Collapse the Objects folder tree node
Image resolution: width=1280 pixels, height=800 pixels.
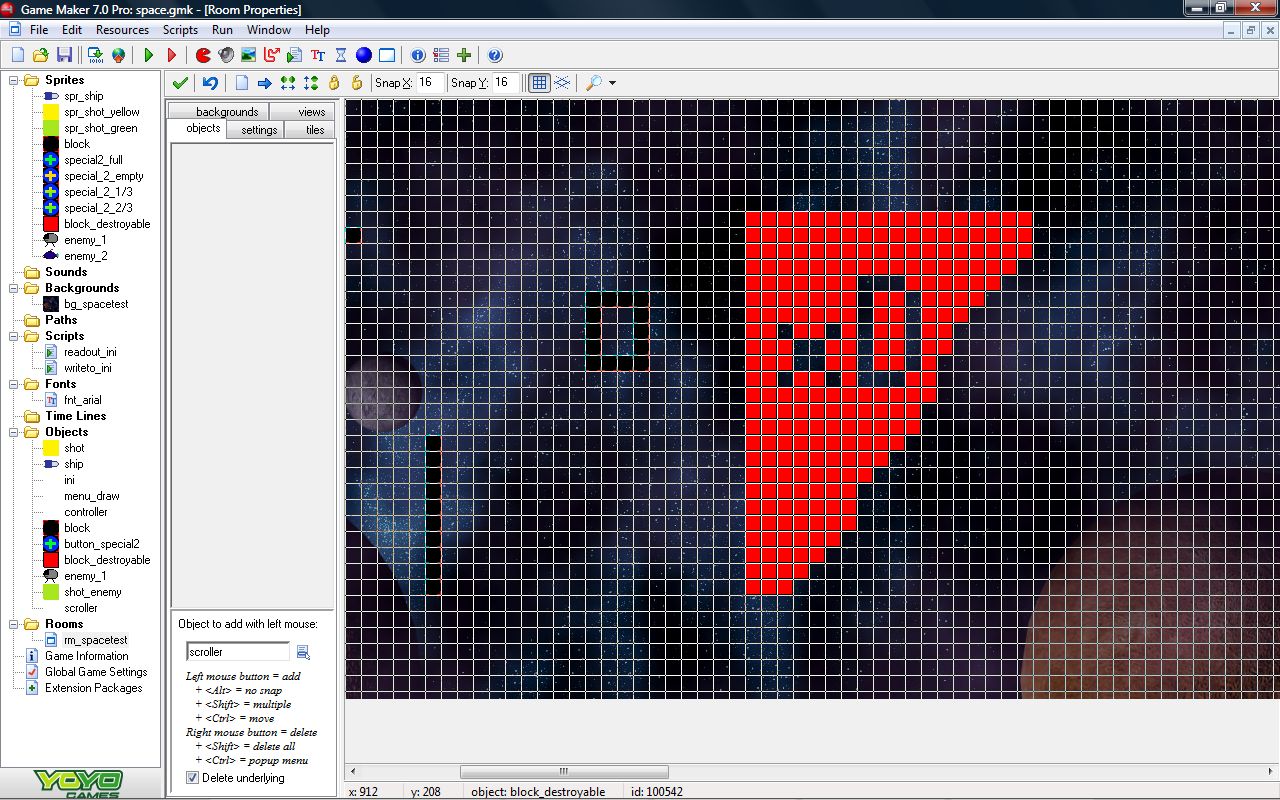click(15, 432)
